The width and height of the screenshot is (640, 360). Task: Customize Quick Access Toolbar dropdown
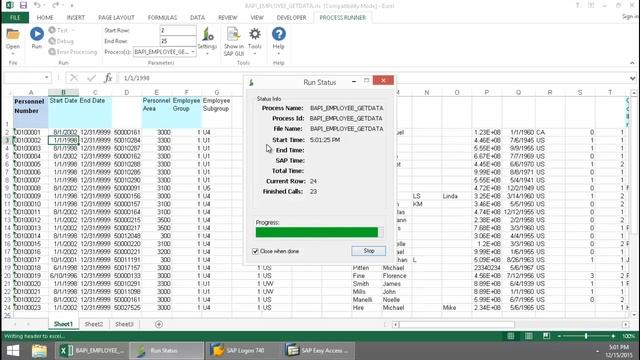72,5
